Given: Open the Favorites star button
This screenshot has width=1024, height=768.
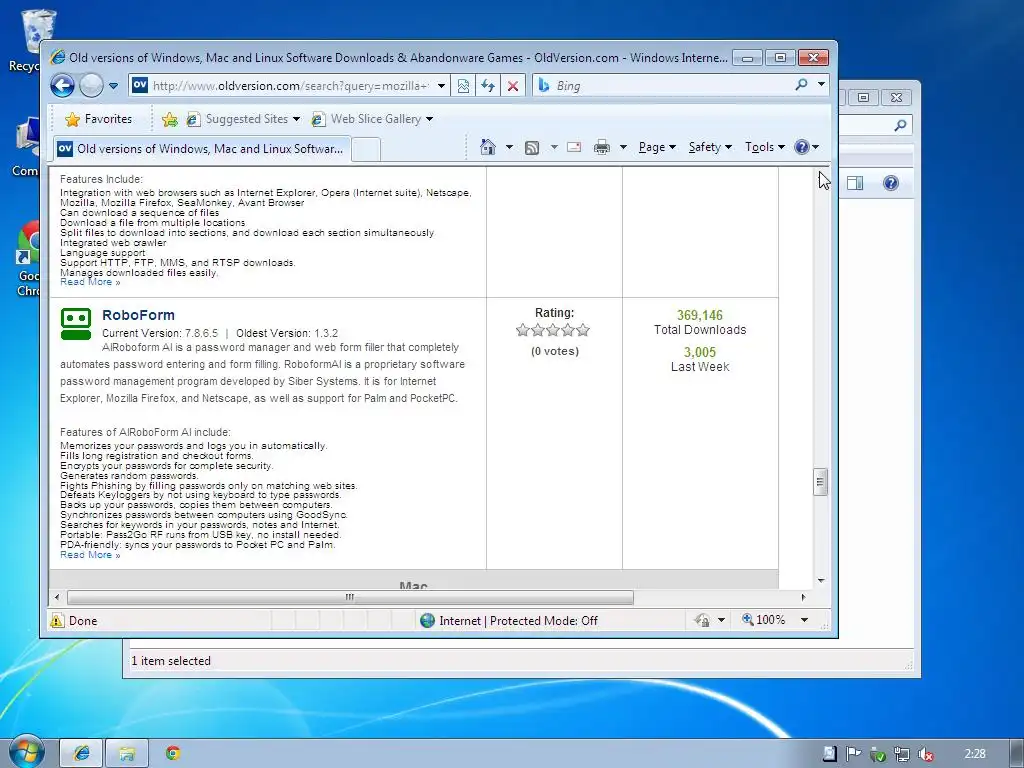Looking at the screenshot, I should [x=99, y=119].
